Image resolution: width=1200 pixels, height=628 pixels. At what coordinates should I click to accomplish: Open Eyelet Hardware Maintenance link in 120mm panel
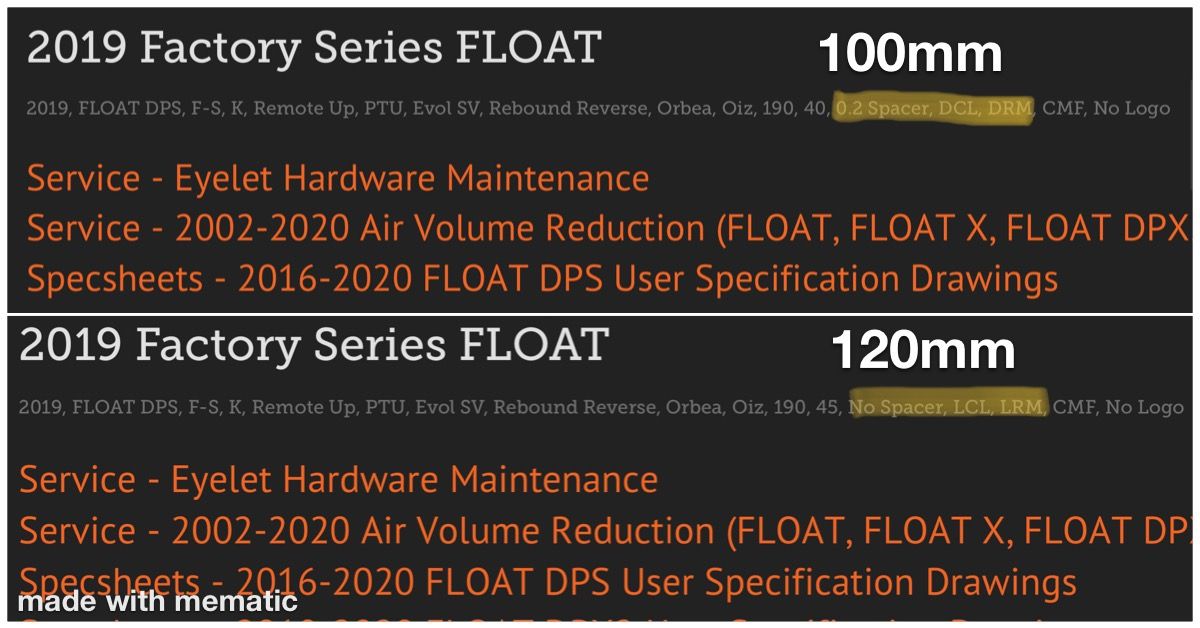[338, 480]
